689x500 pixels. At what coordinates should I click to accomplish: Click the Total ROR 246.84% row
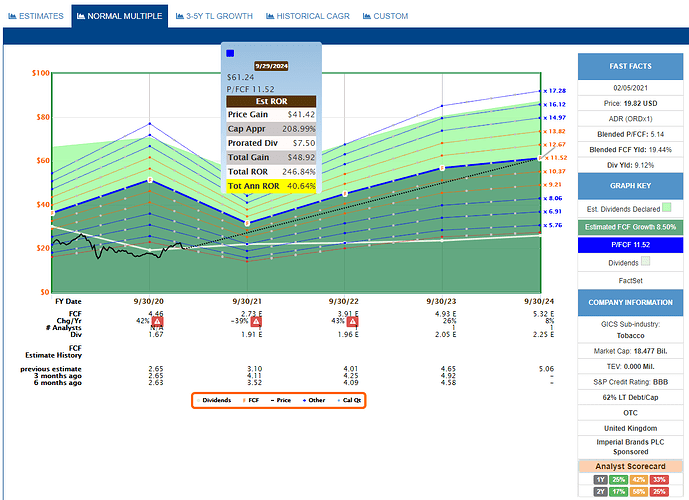(271, 172)
